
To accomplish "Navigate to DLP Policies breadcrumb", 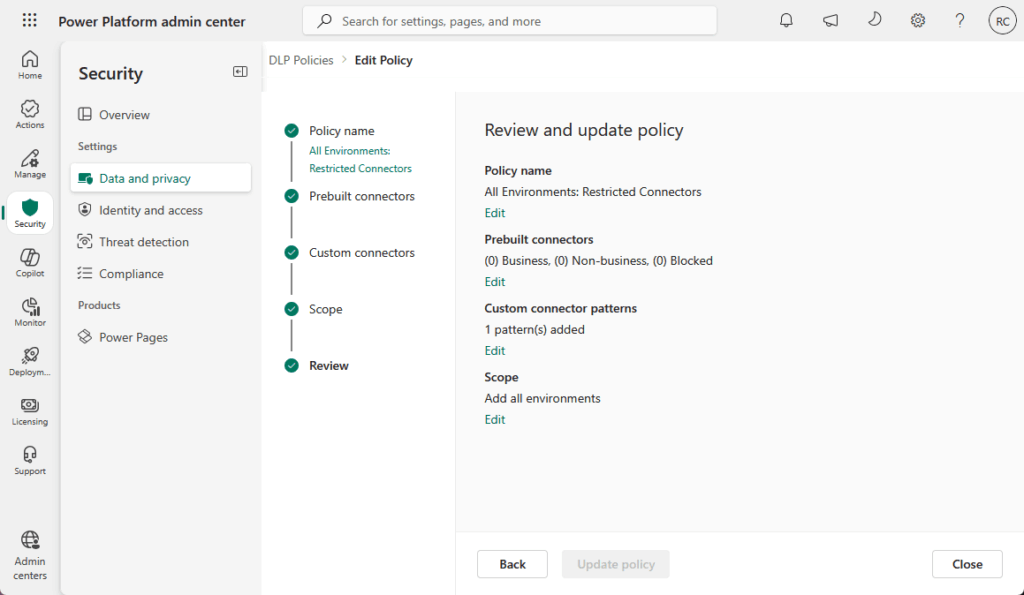I will click(301, 60).
